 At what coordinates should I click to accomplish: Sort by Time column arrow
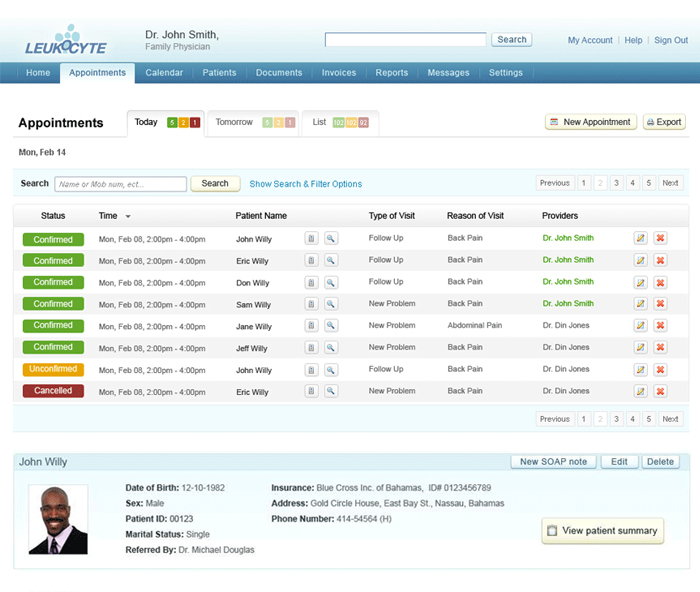point(128,217)
